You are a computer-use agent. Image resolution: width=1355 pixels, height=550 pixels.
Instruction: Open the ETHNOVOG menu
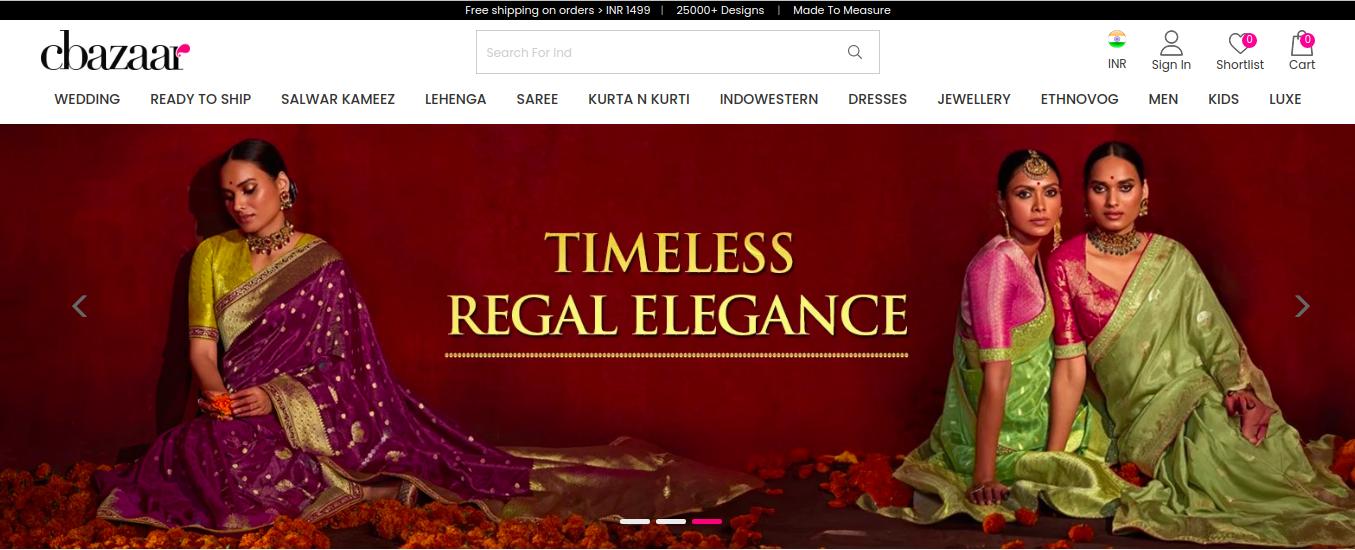(1079, 99)
